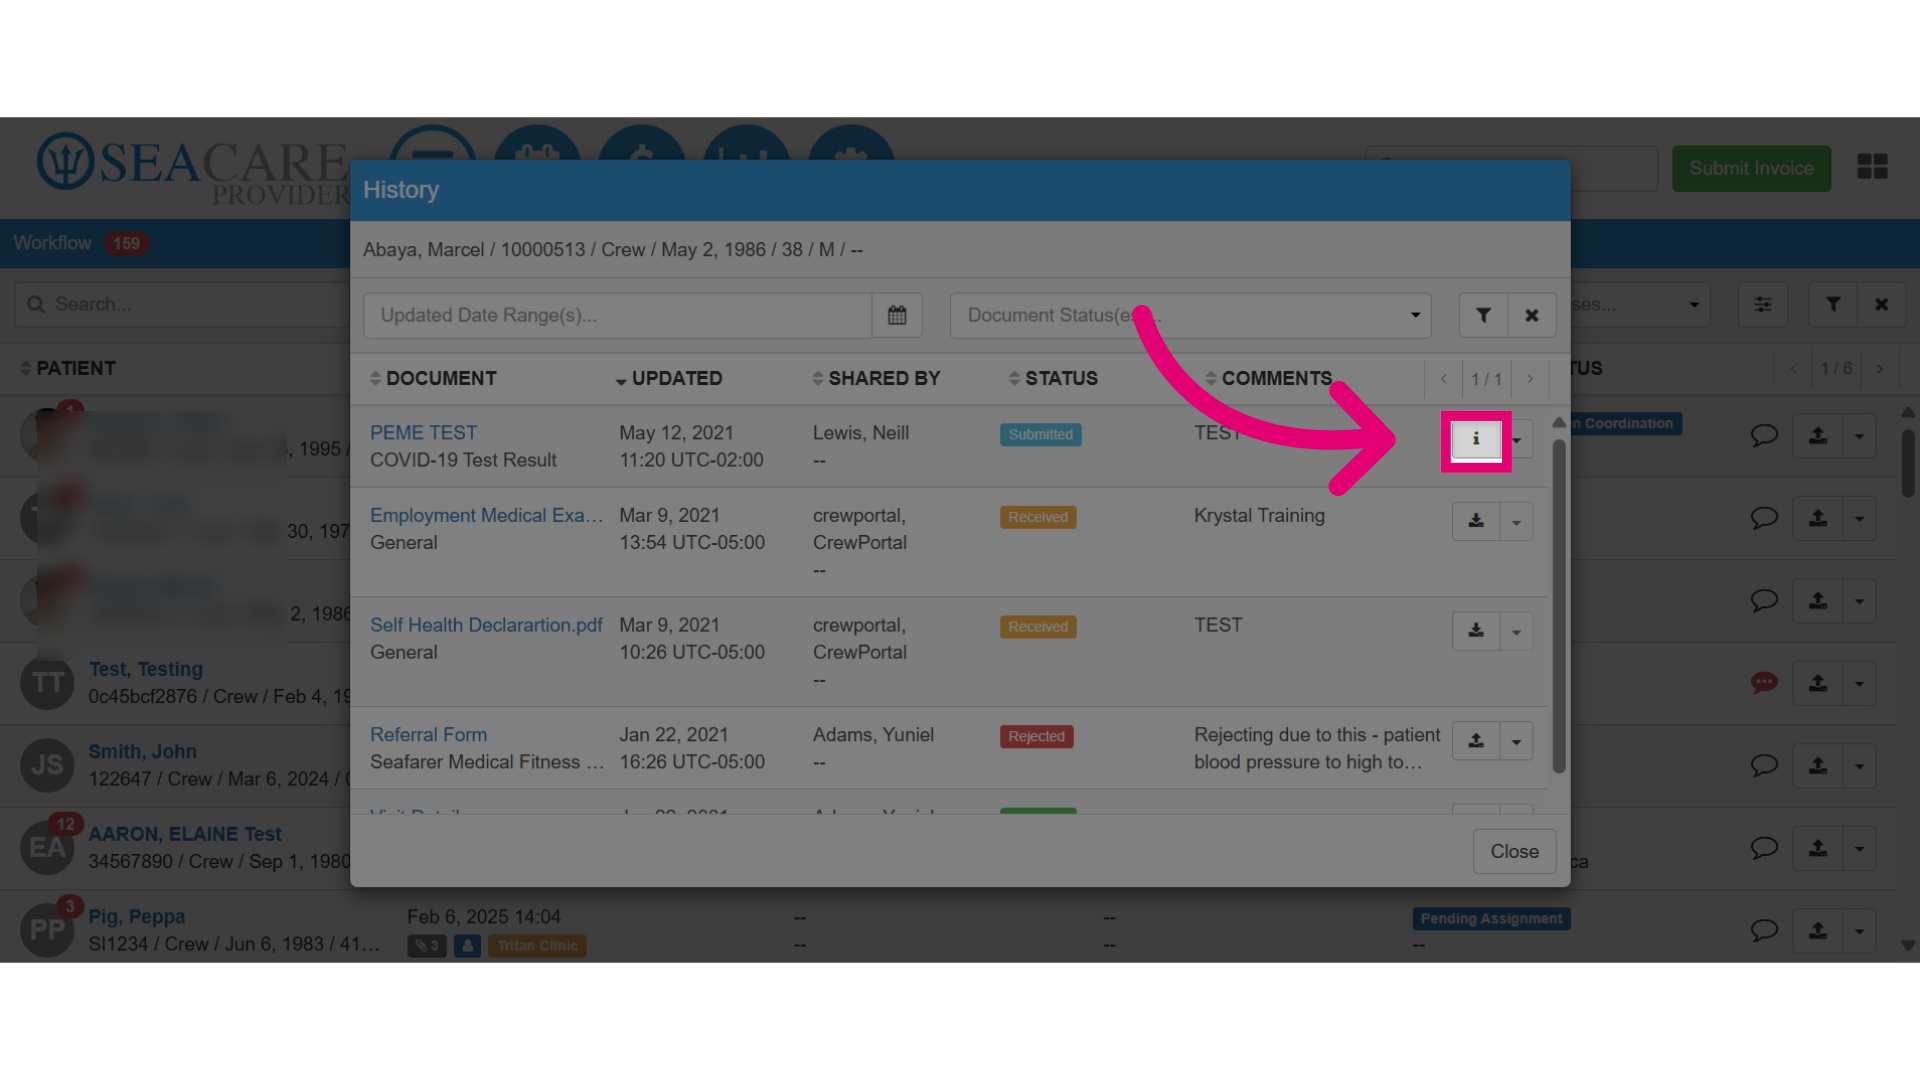This screenshot has height=1080, width=1920.
Task: Open Referral Form link
Action: point(428,735)
